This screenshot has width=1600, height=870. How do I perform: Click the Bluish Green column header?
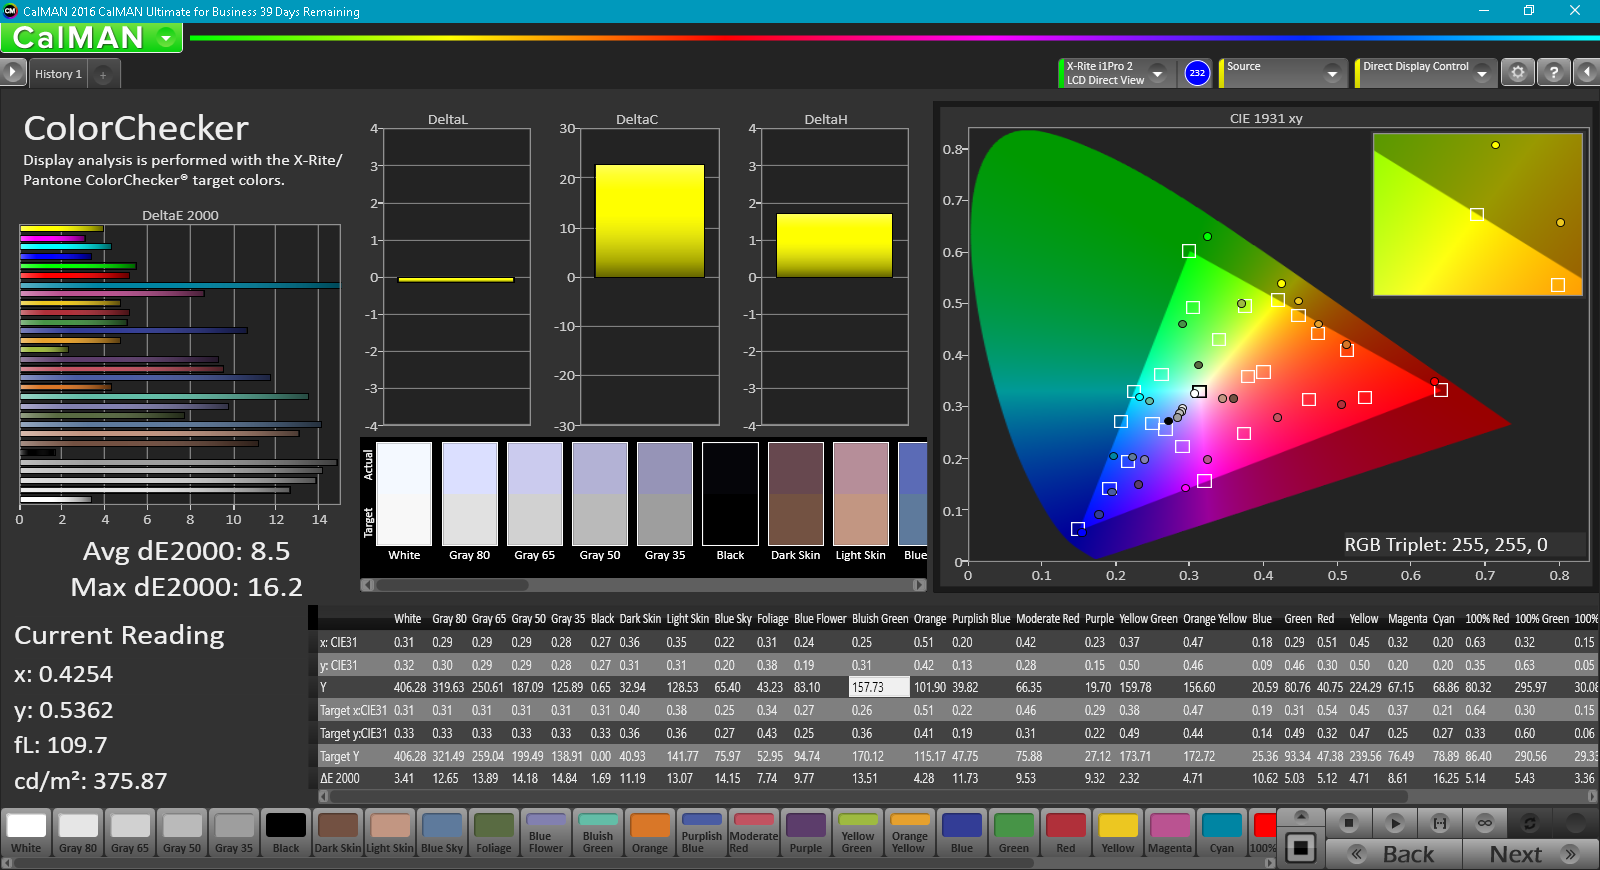tap(880, 619)
